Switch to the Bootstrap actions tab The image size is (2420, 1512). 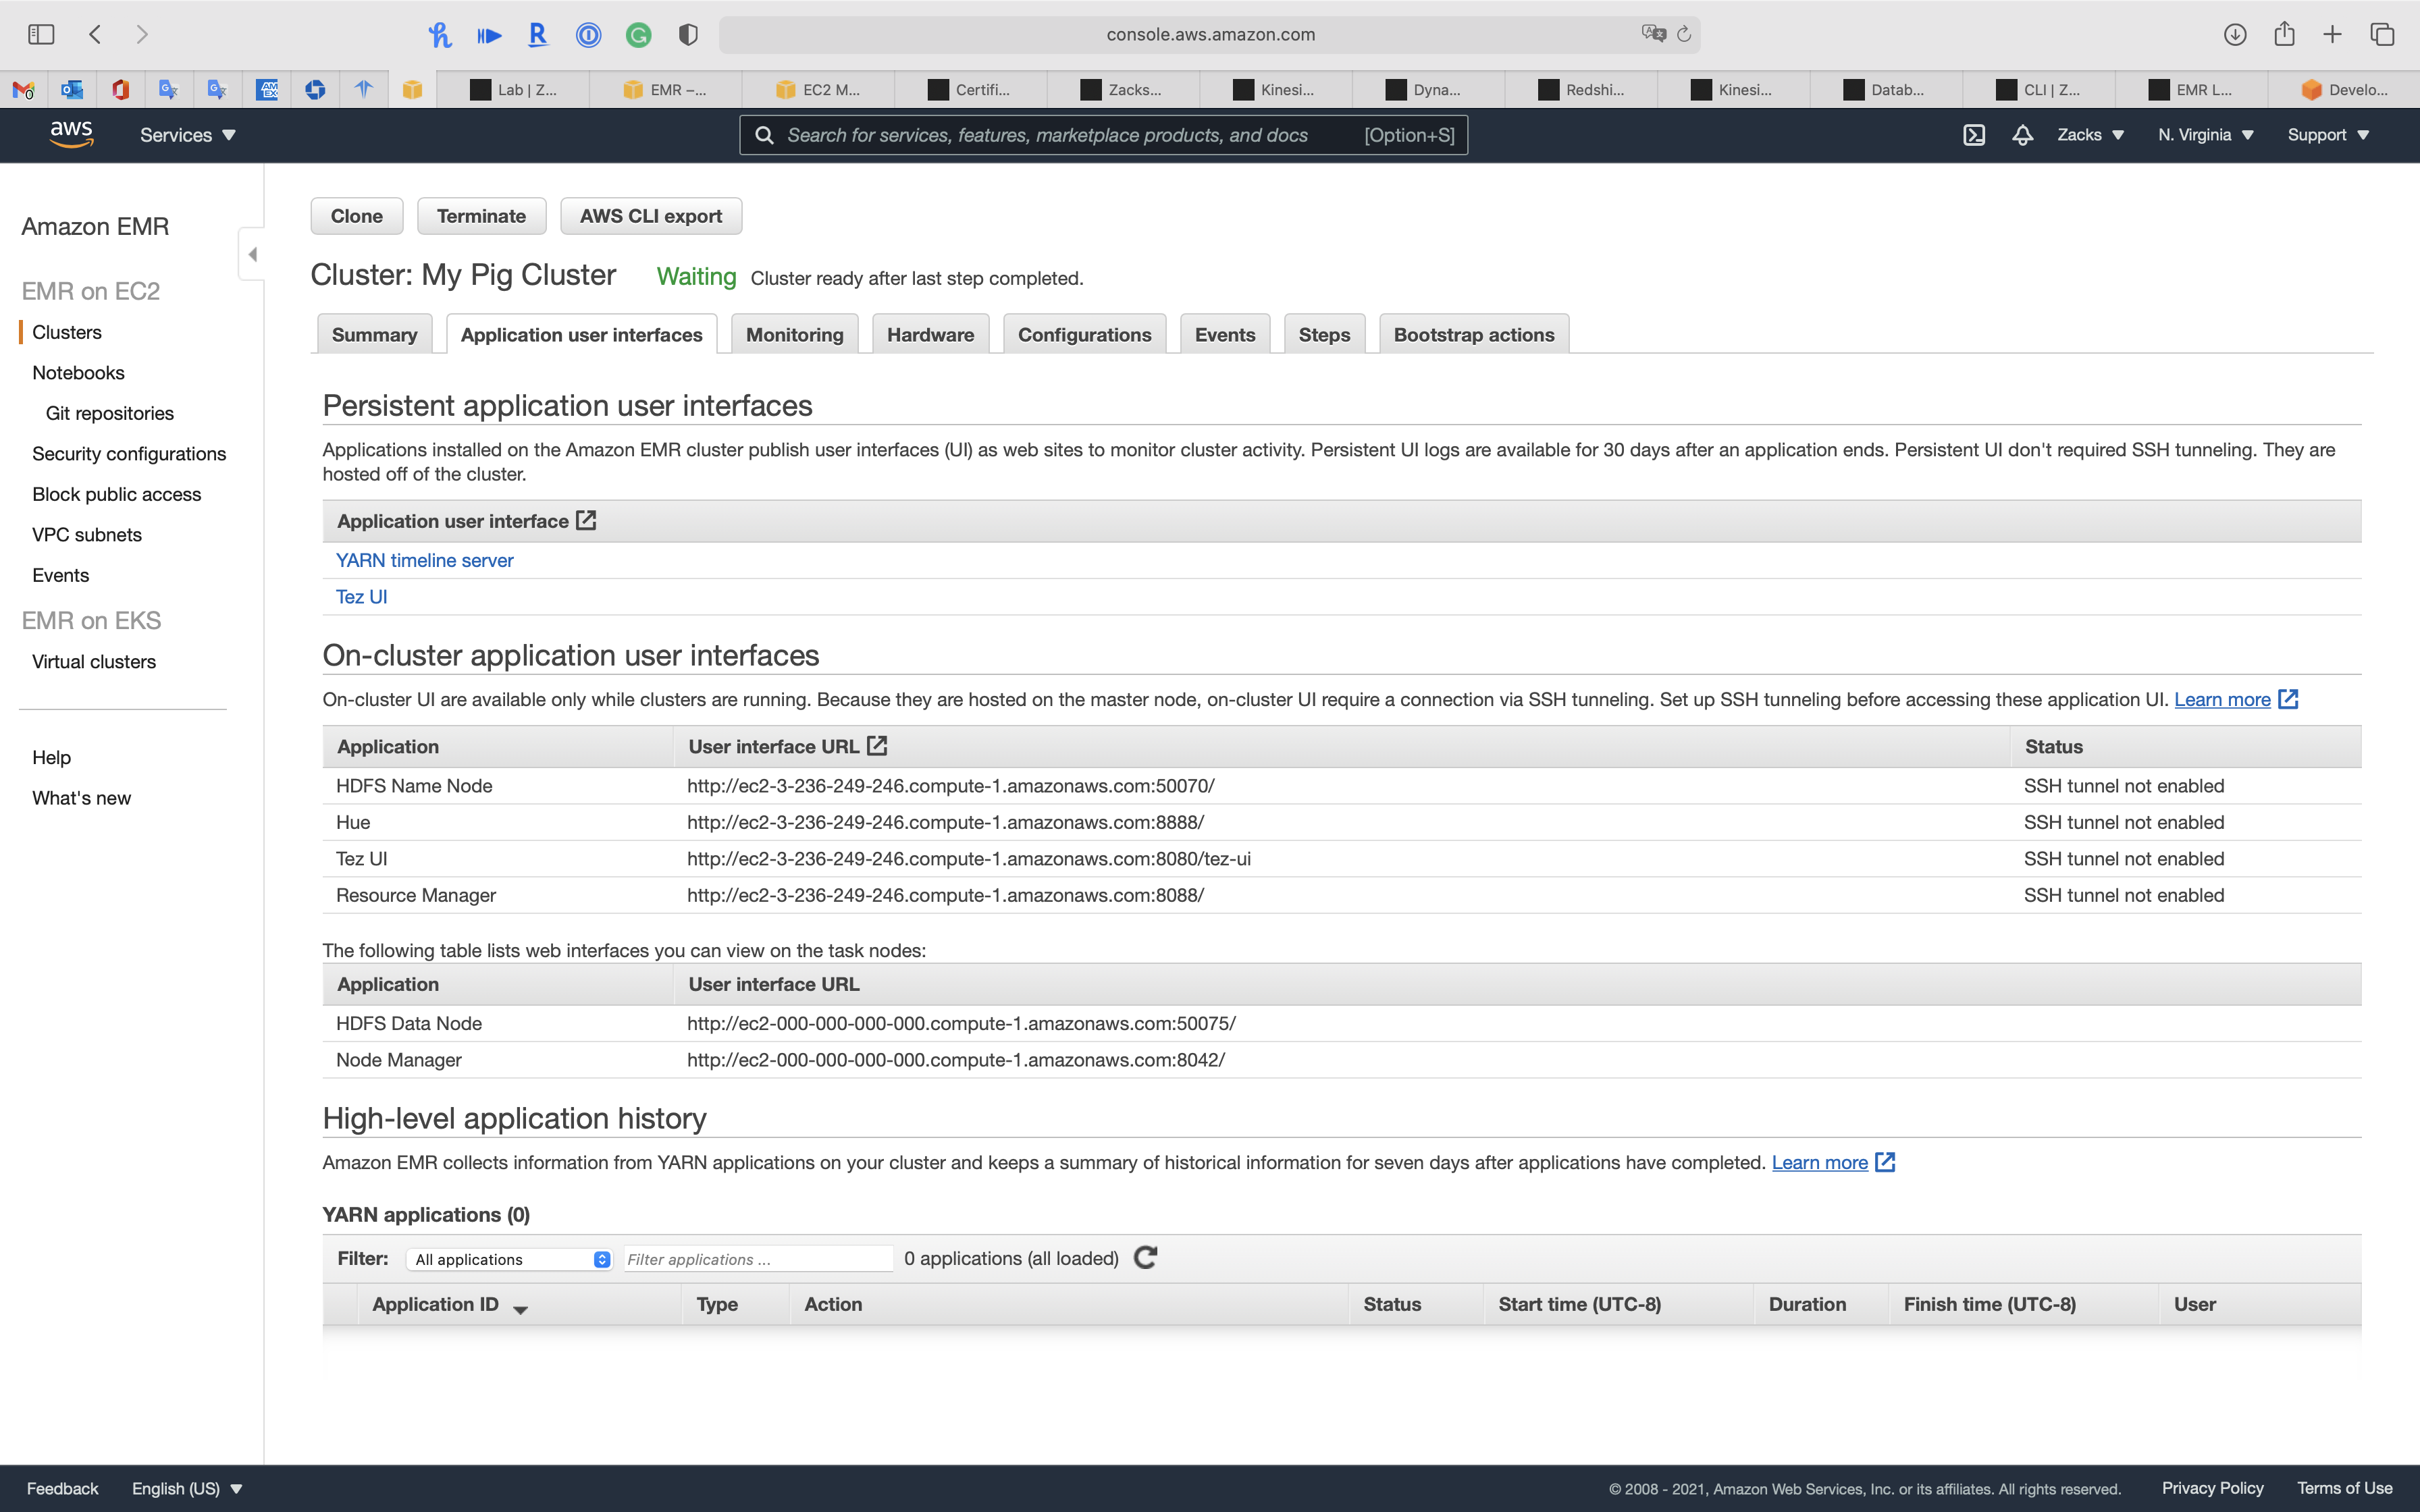(x=1473, y=335)
